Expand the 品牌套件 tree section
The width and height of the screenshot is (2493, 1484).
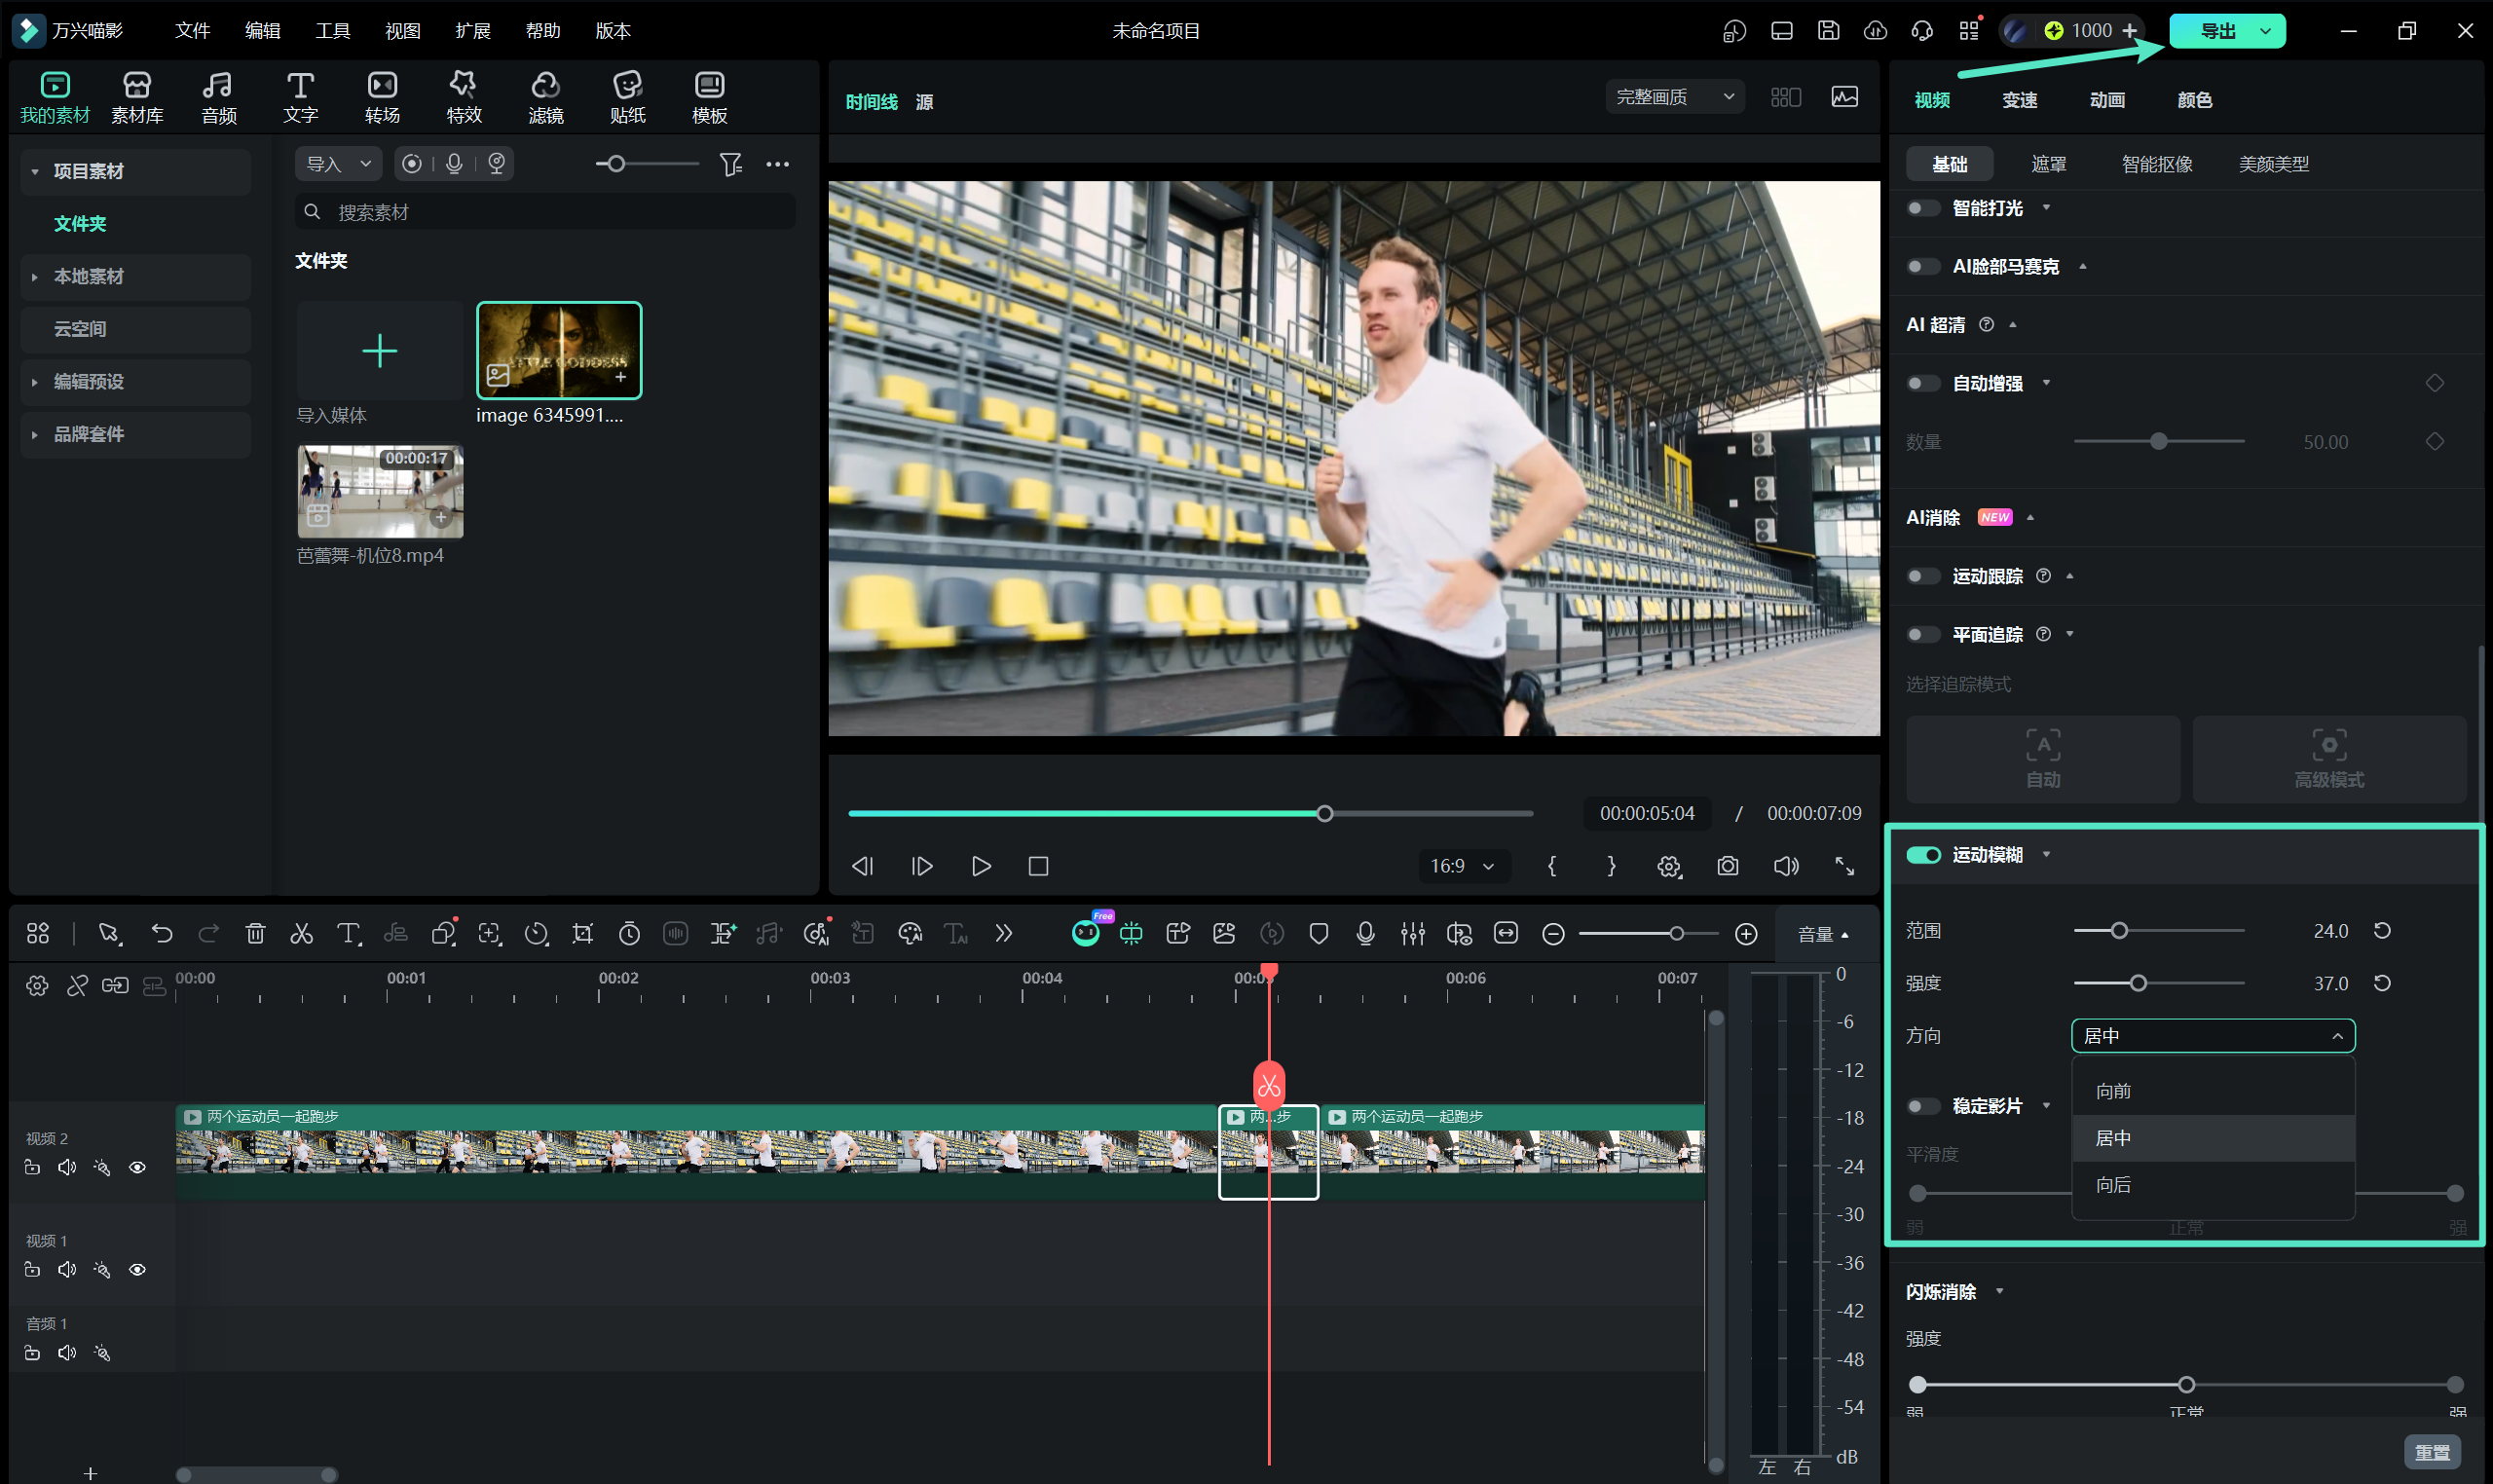(x=35, y=435)
